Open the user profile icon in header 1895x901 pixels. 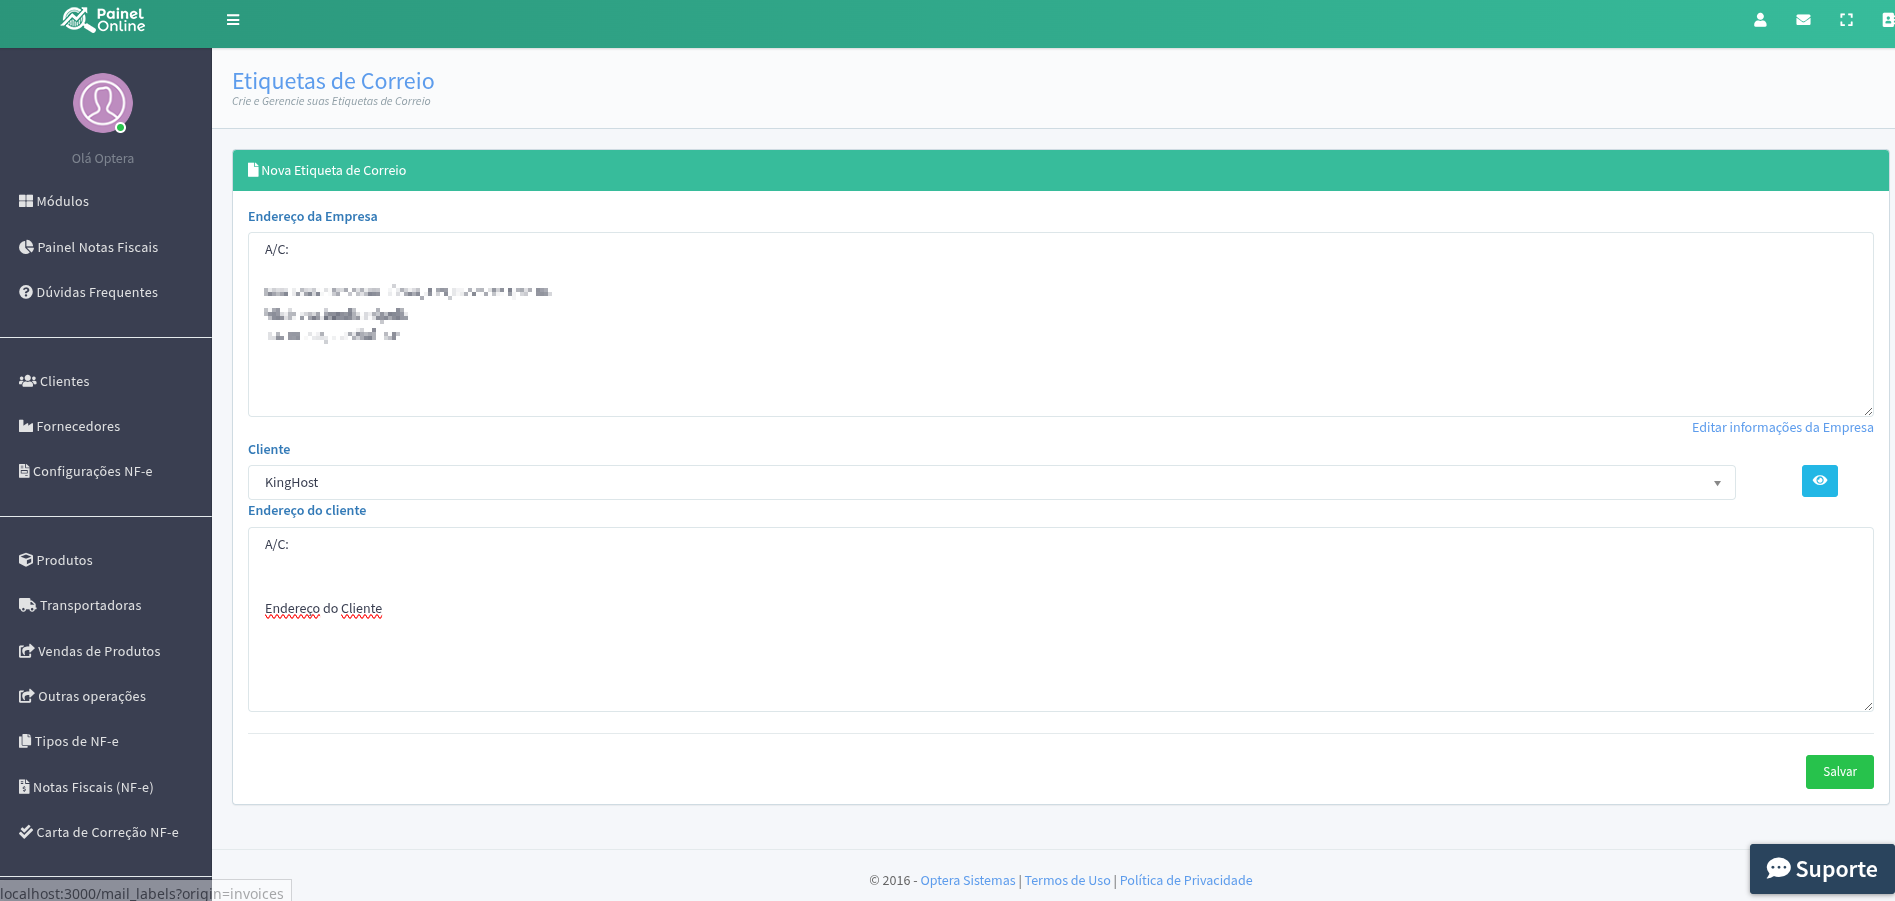1760,20
